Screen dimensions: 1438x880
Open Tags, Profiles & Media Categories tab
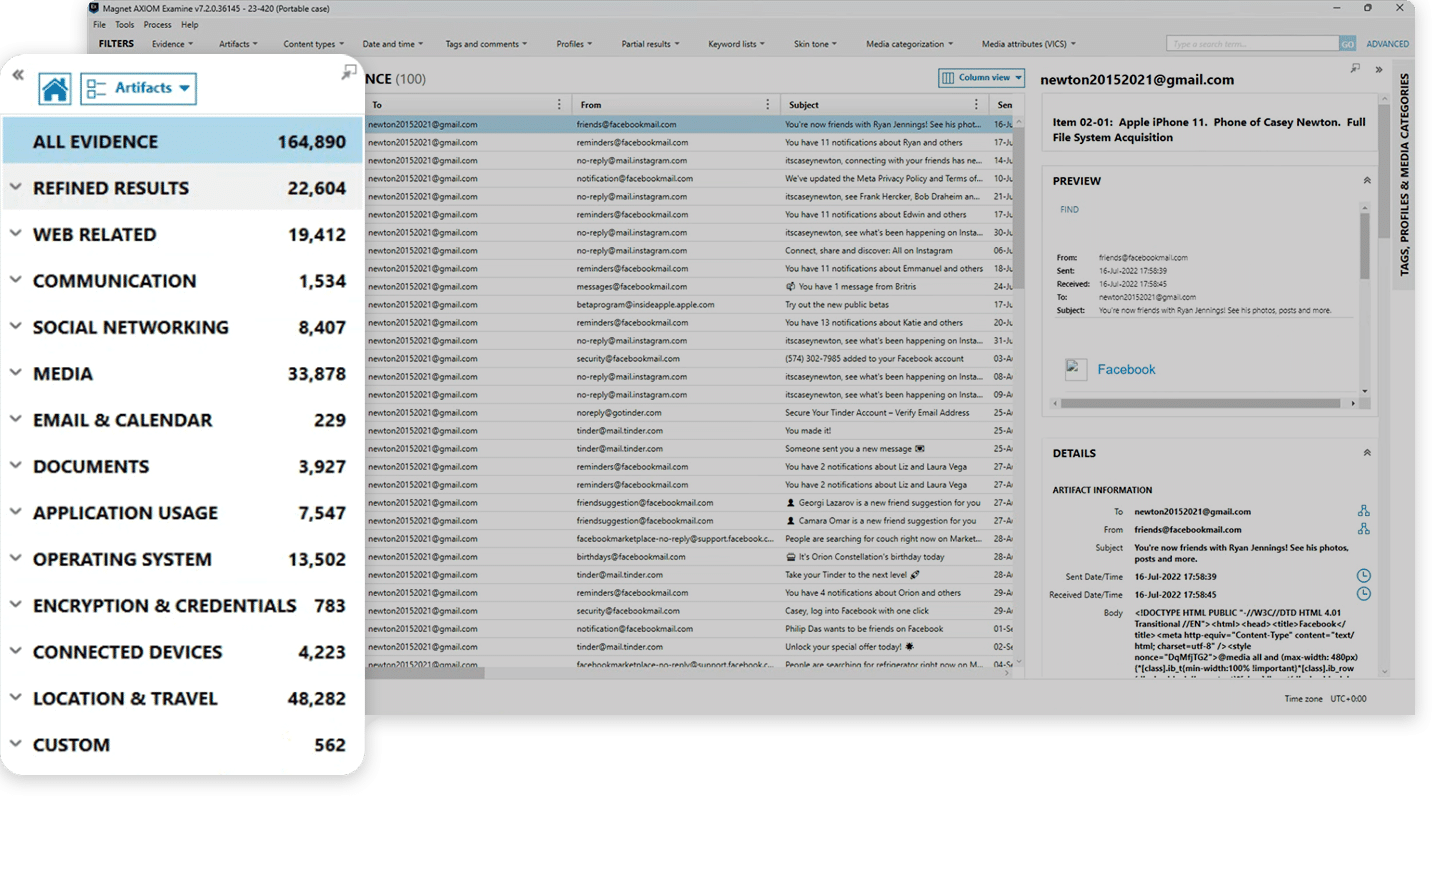[1404, 174]
